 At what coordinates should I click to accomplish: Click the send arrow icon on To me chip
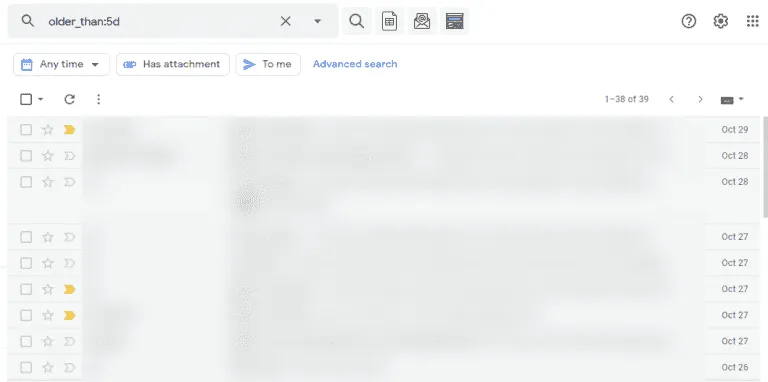point(249,64)
